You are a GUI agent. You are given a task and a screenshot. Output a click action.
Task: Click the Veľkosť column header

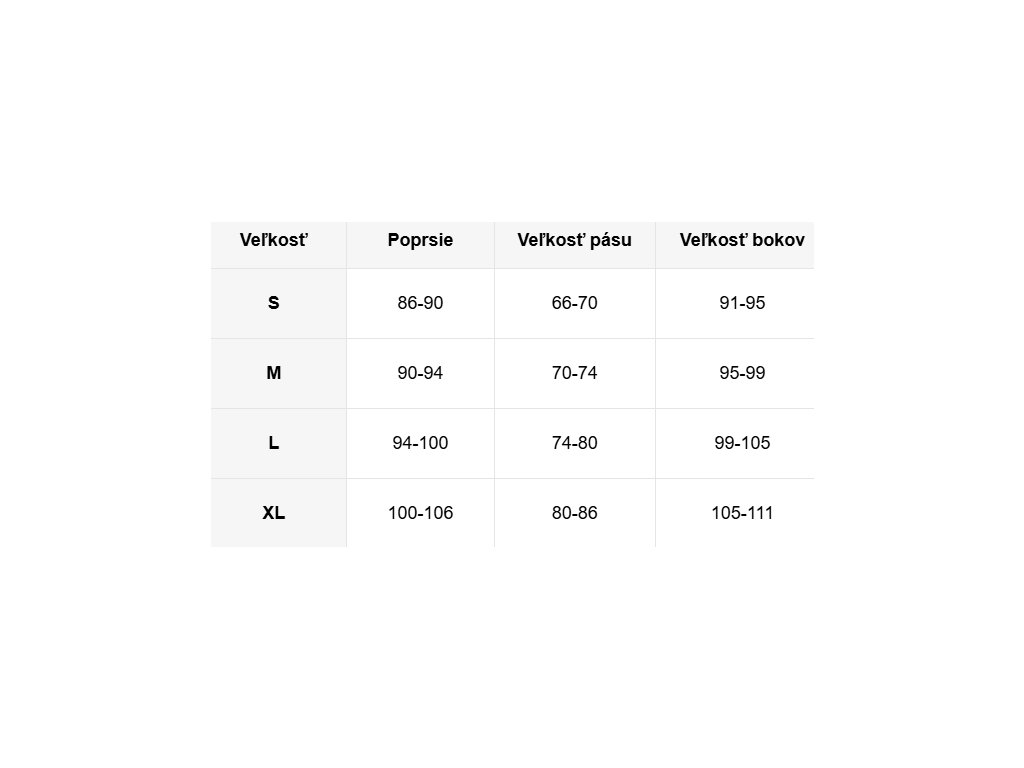point(274,240)
